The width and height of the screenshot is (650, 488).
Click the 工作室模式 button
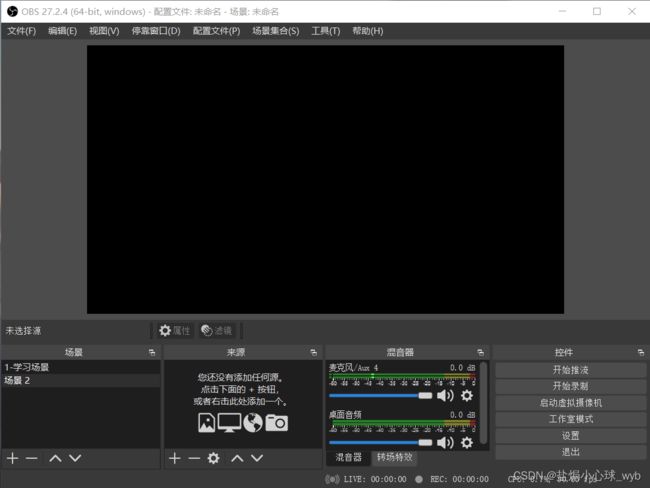pyautogui.click(x=570, y=419)
